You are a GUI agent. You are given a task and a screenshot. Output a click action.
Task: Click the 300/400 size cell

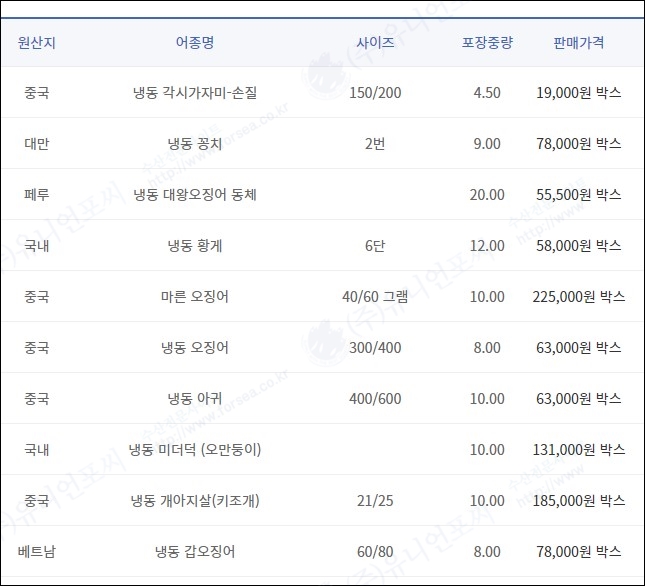(375, 347)
